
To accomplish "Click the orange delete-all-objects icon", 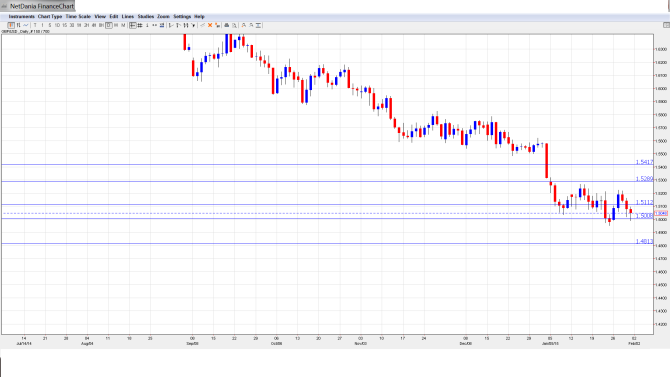I will (217, 25).
